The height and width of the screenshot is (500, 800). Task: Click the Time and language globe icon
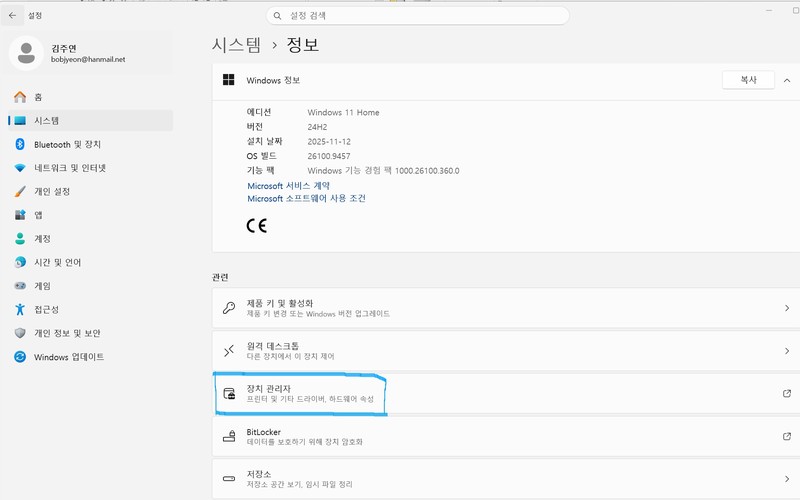(x=20, y=262)
